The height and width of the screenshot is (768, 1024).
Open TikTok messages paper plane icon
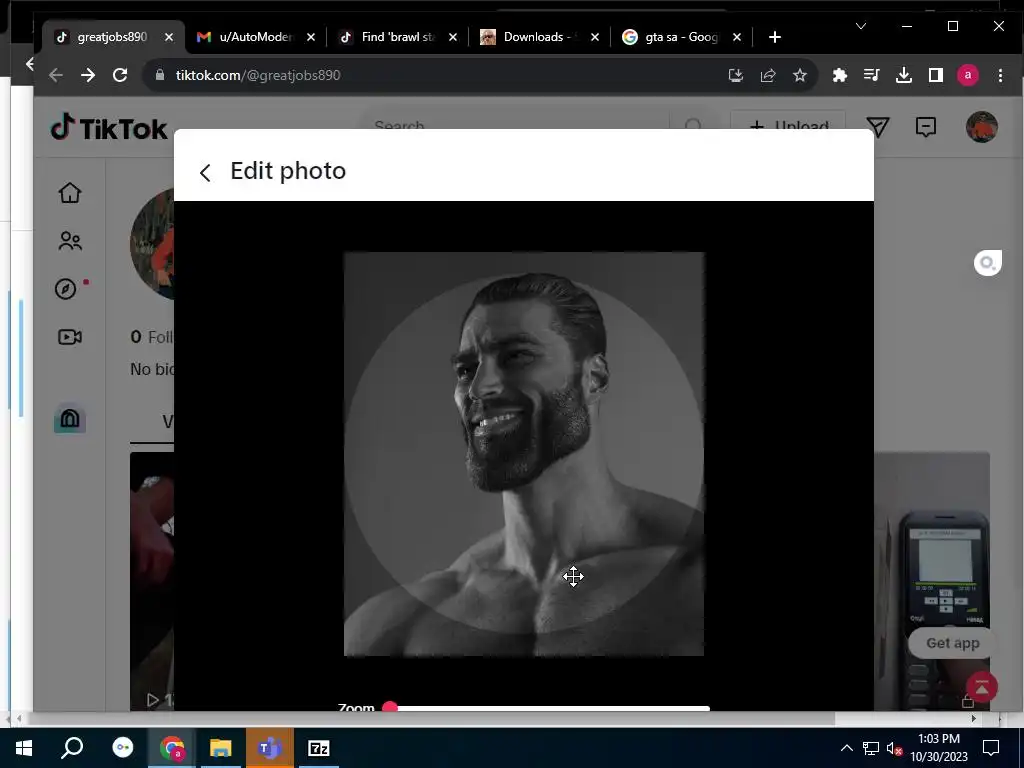pos(878,127)
